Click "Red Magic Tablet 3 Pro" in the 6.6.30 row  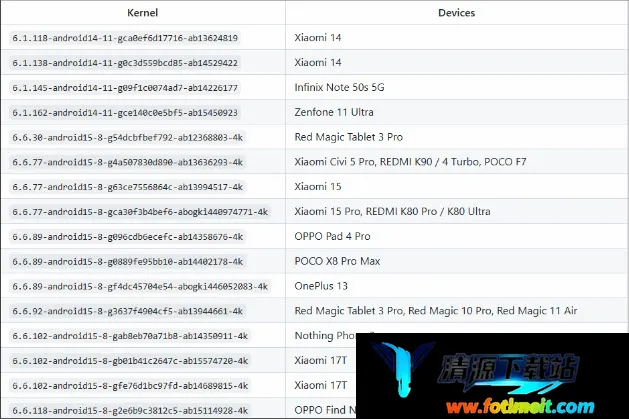coord(349,137)
